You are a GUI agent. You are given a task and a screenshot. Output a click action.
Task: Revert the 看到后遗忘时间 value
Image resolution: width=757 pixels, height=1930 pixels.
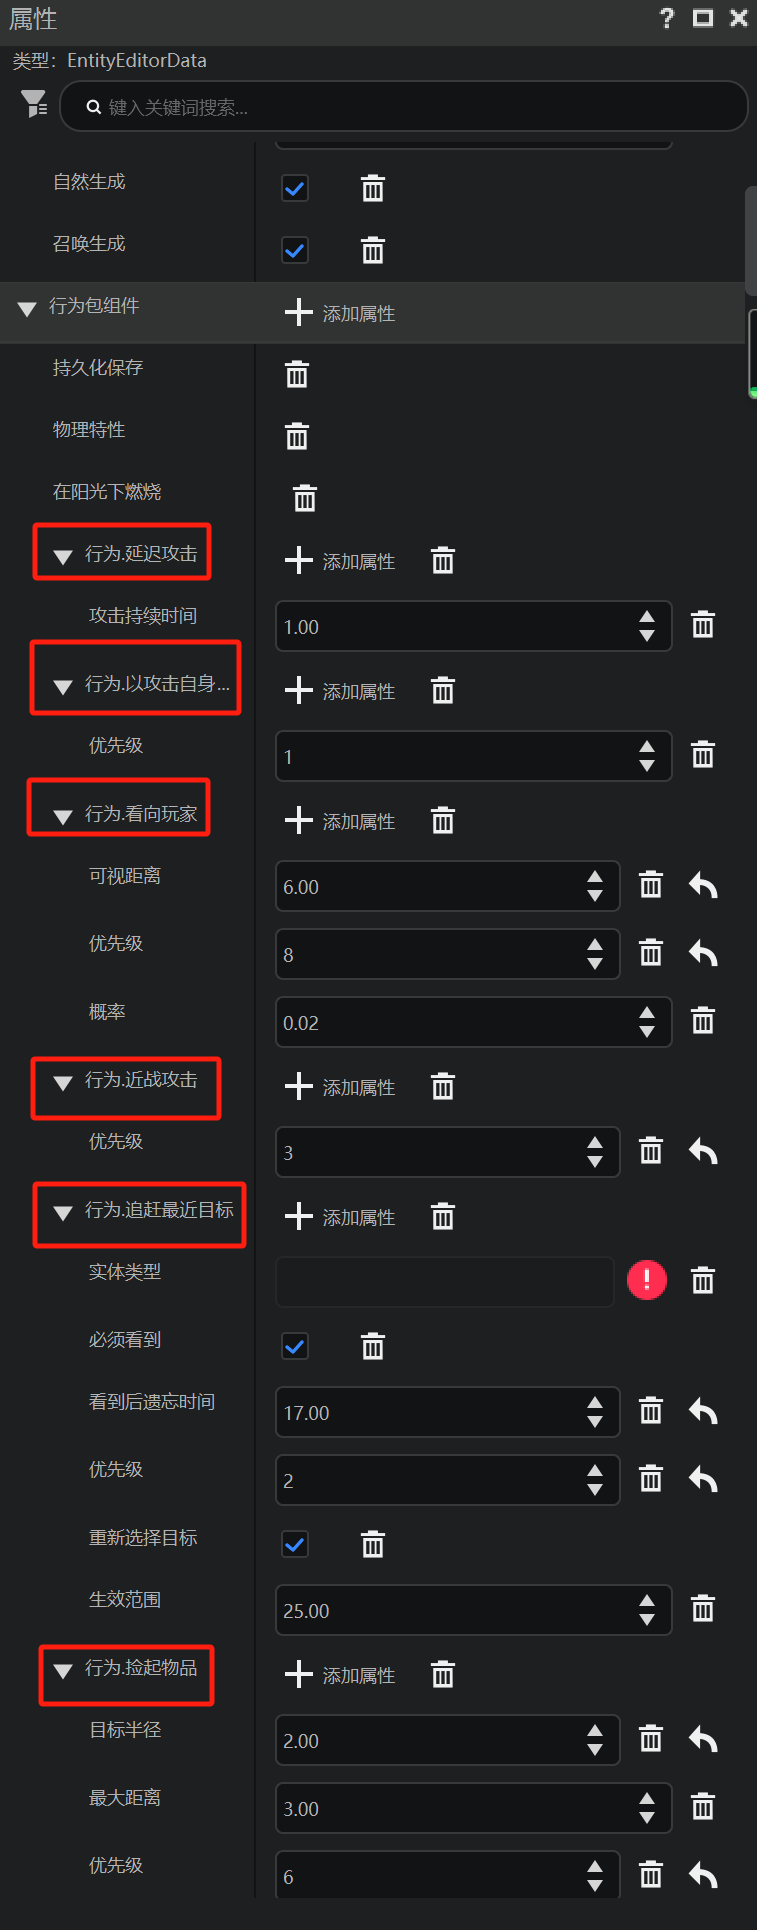(x=704, y=1411)
